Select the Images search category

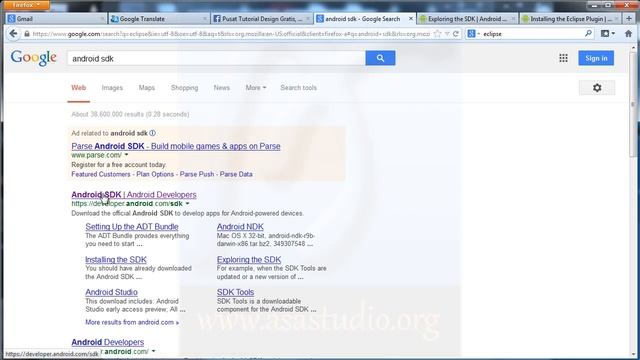click(112, 88)
